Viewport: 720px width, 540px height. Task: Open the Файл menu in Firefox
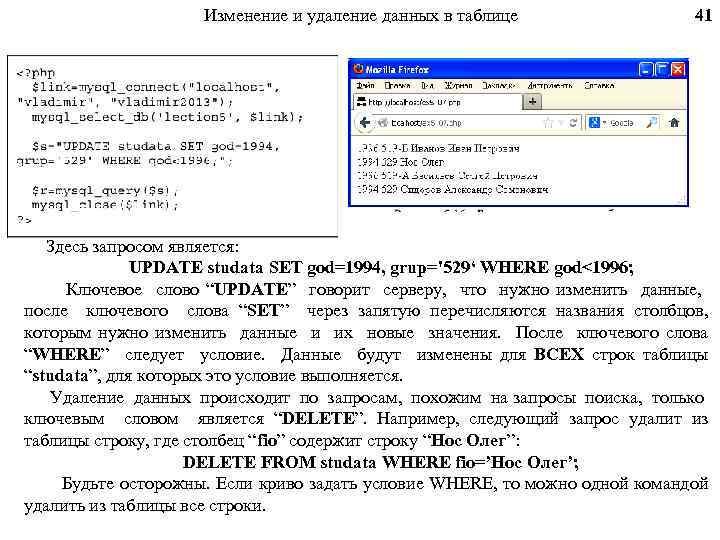[365, 85]
